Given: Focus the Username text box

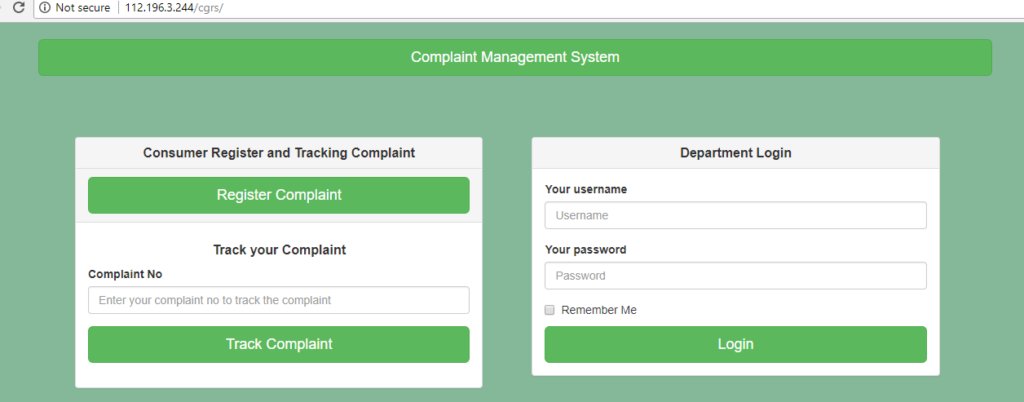Looking at the screenshot, I should [736, 215].
